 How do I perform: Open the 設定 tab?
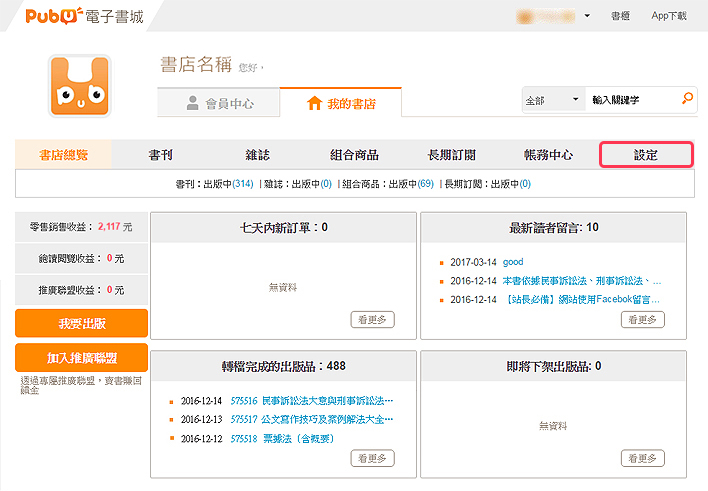646,155
